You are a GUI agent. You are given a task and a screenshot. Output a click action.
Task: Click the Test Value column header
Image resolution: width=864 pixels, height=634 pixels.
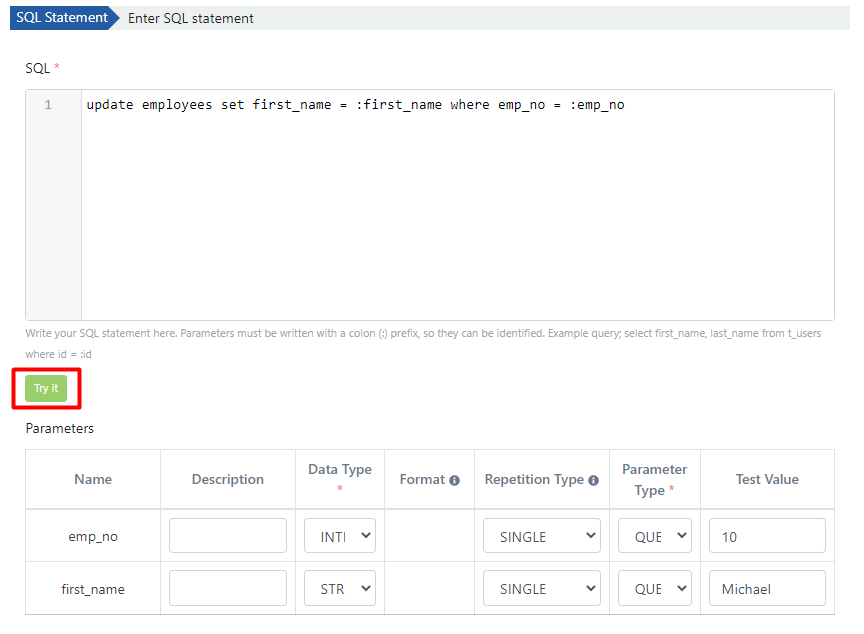click(767, 479)
